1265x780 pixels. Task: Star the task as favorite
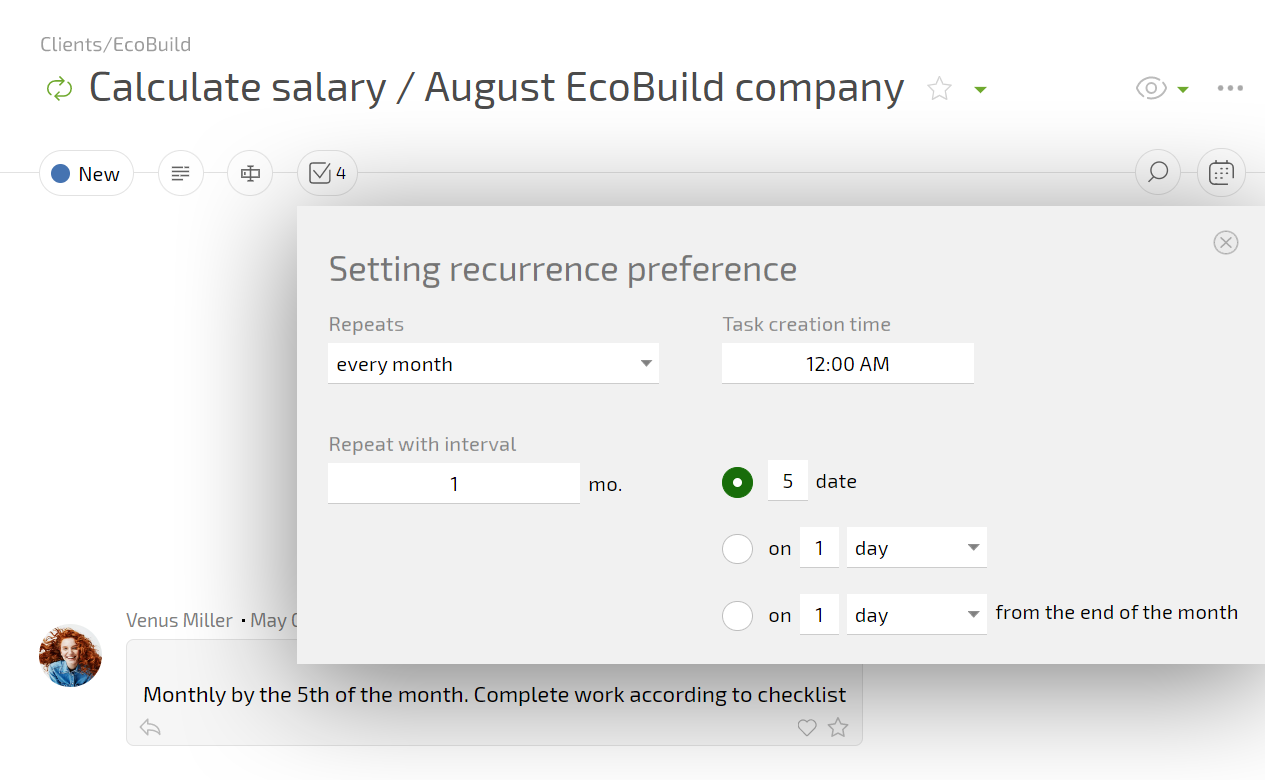click(939, 89)
